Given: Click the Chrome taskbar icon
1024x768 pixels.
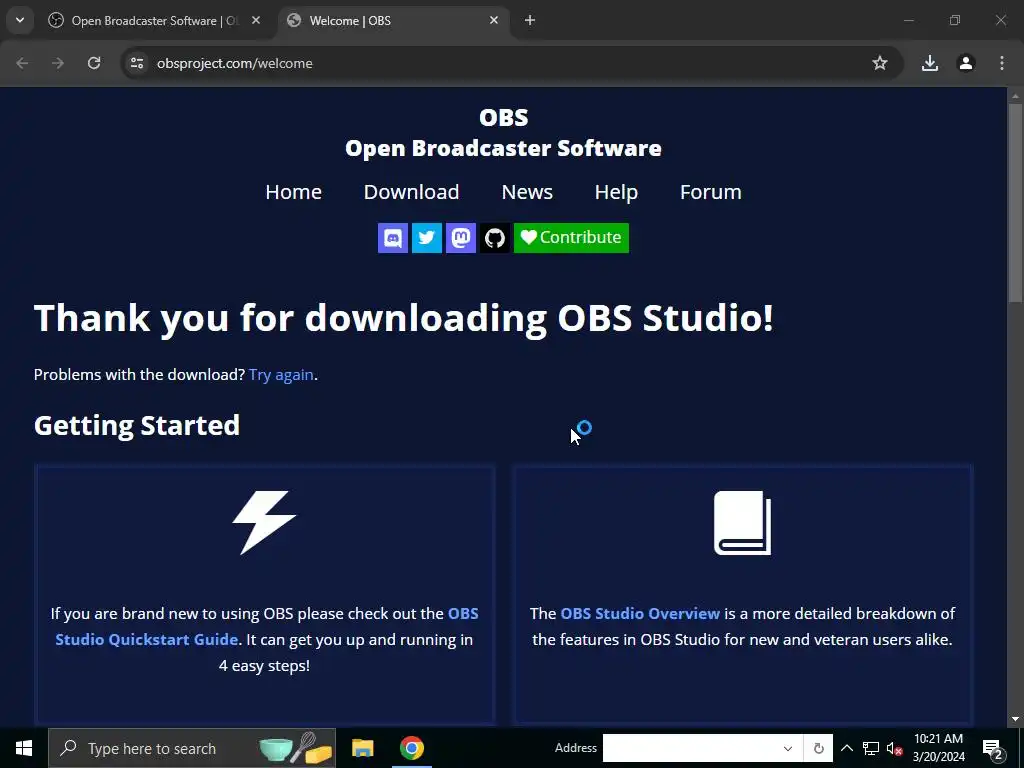Looking at the screenshot, I should [411, 748].
